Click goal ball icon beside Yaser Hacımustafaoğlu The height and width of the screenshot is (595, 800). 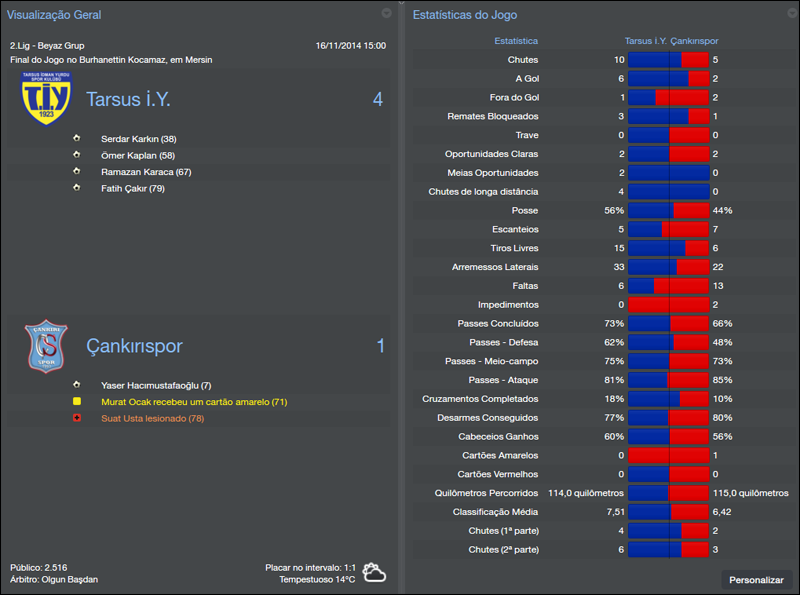[x=76, y=385]
